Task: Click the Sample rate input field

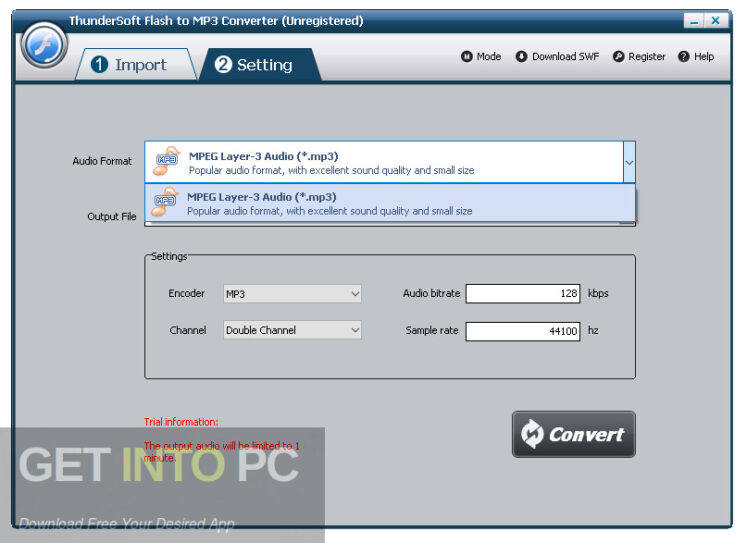Action: pos(523,332)
